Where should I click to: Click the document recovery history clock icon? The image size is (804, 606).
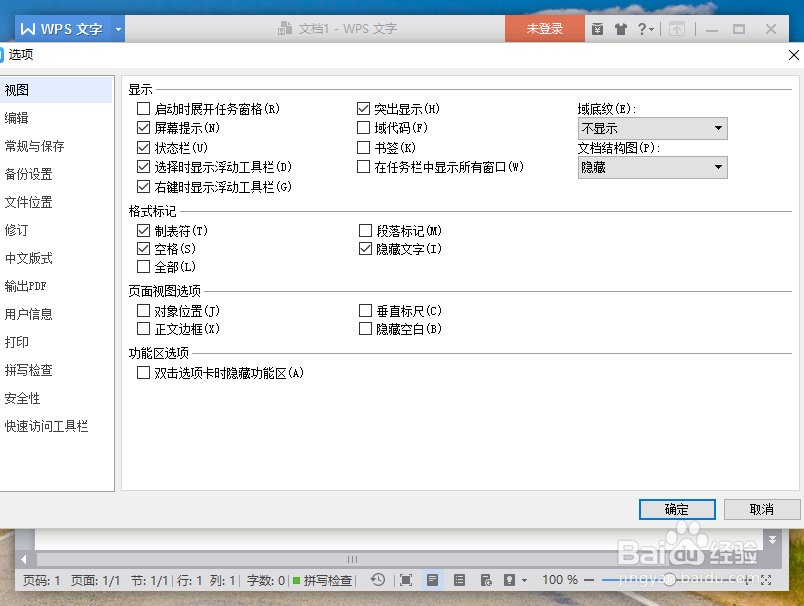coord(378,580)
